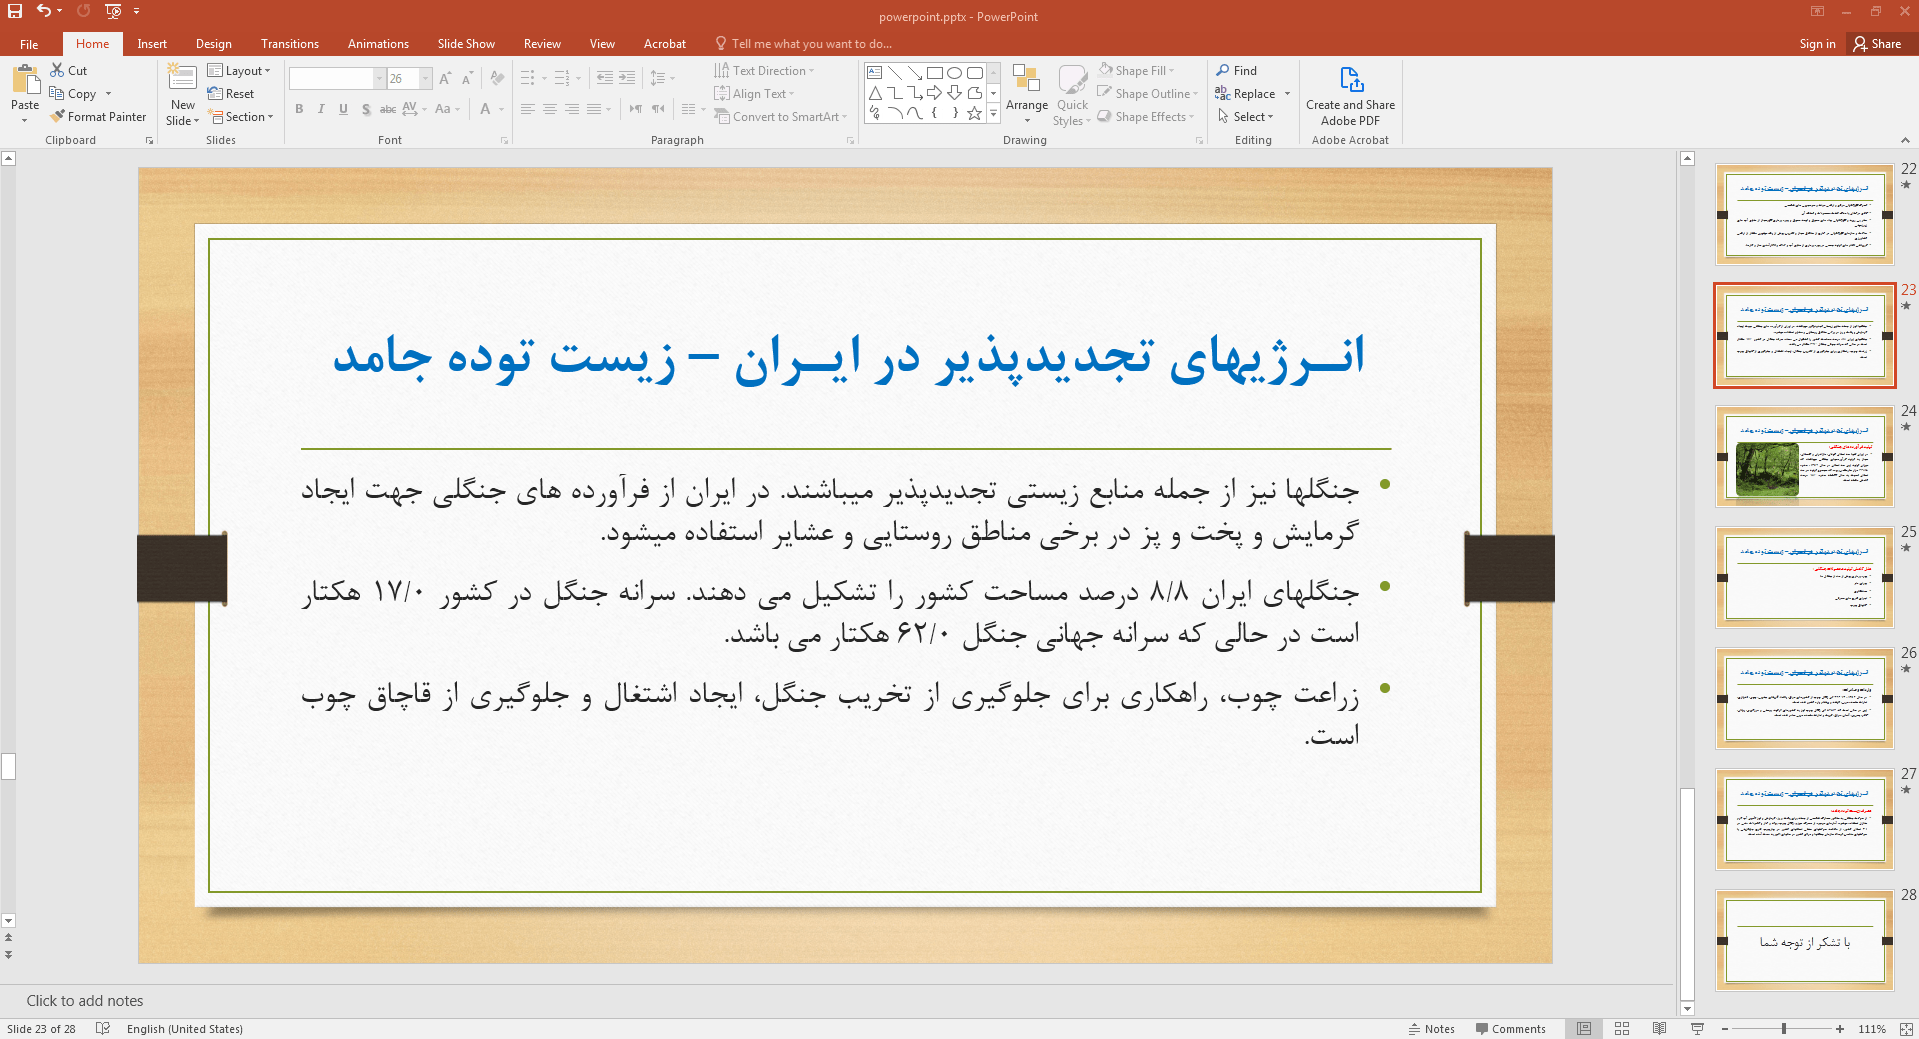Select the star shape in gallery
This screenshot has height=1039, width=1919.
tap(974, 114)
